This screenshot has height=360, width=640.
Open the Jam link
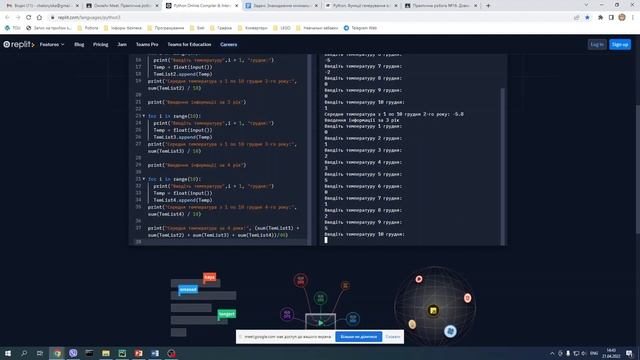point(122,44)
